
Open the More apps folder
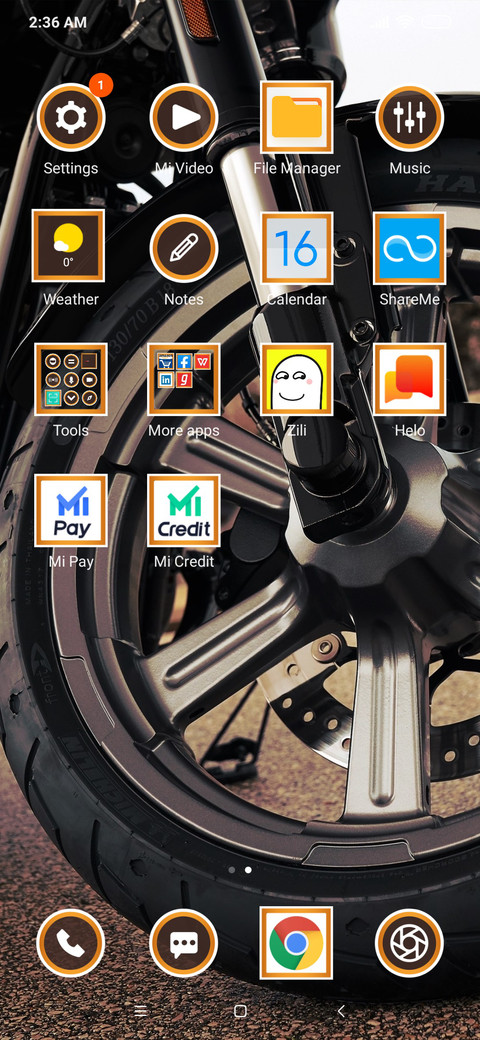[184, 379]
